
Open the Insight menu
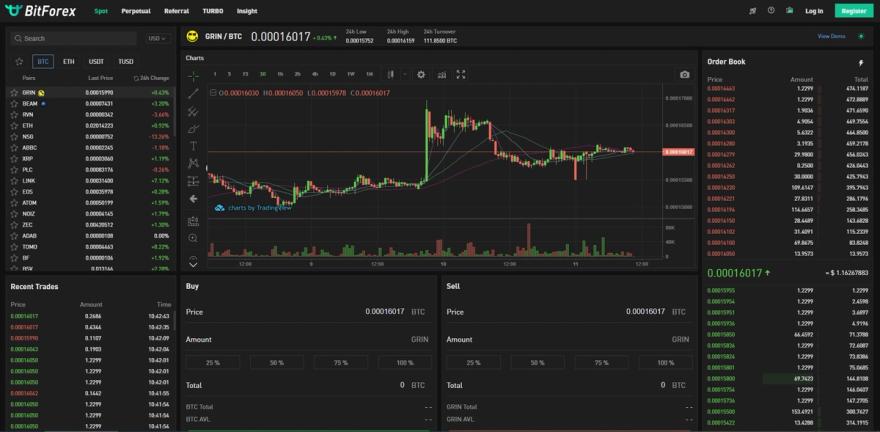pyautogui.click(x=247, y=11)
